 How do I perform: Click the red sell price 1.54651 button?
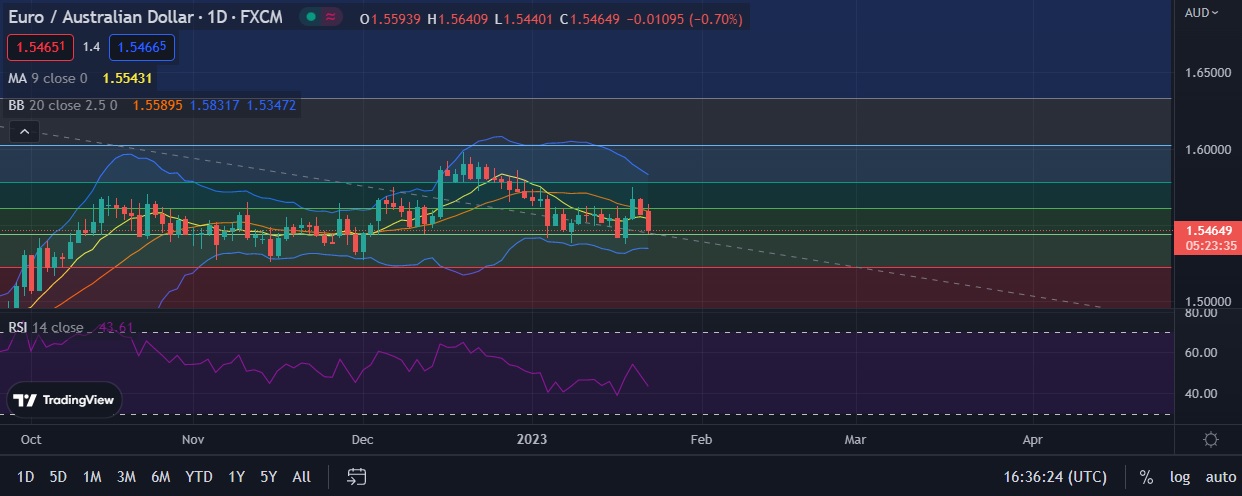click(x=40, y=47)
